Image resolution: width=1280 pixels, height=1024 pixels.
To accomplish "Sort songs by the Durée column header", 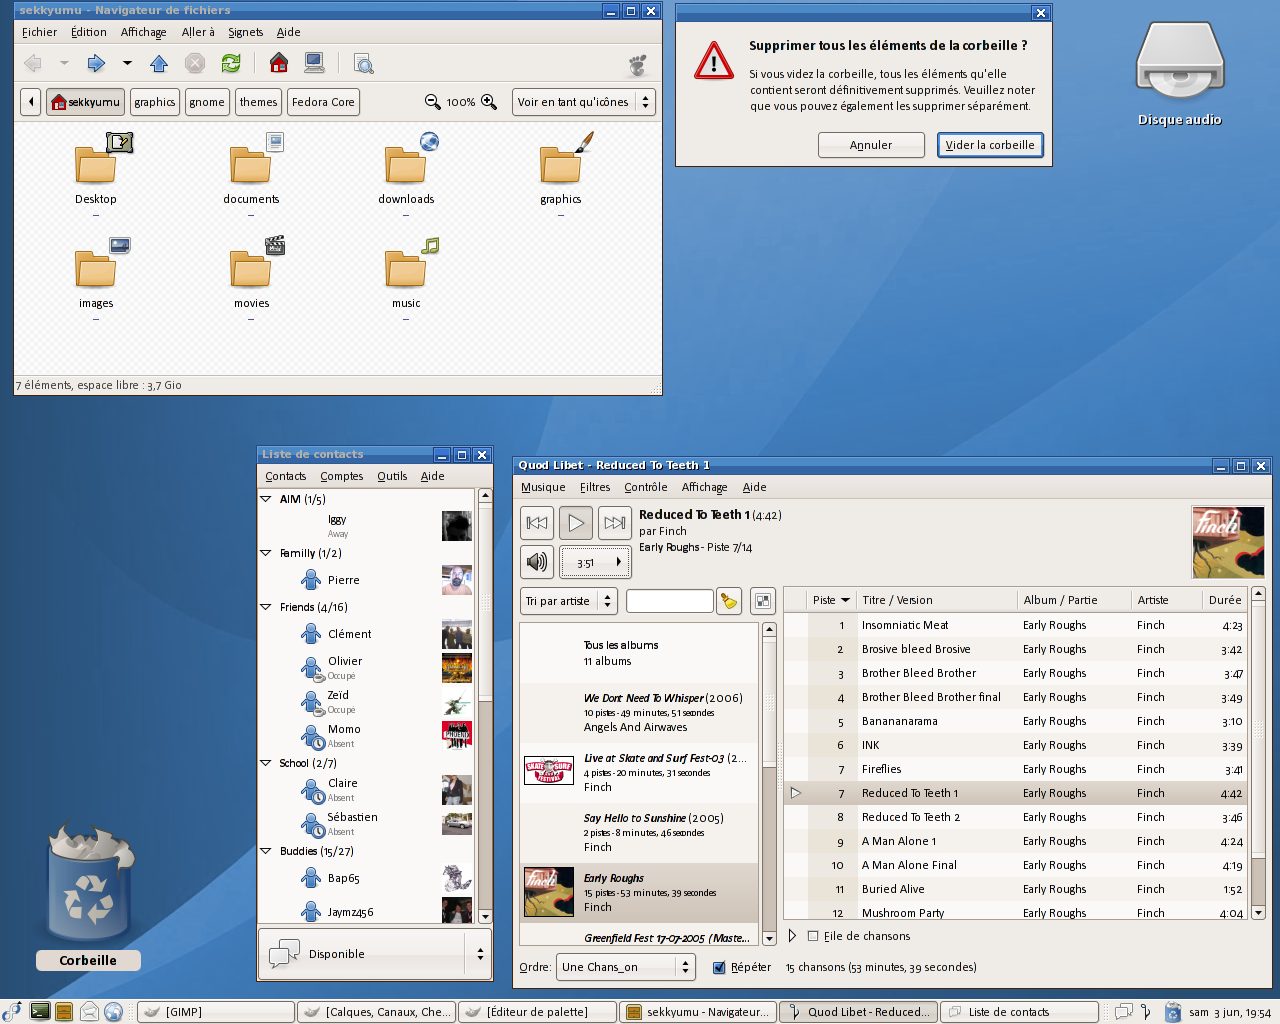I will pyautogui.click(x=1224, y=600).
